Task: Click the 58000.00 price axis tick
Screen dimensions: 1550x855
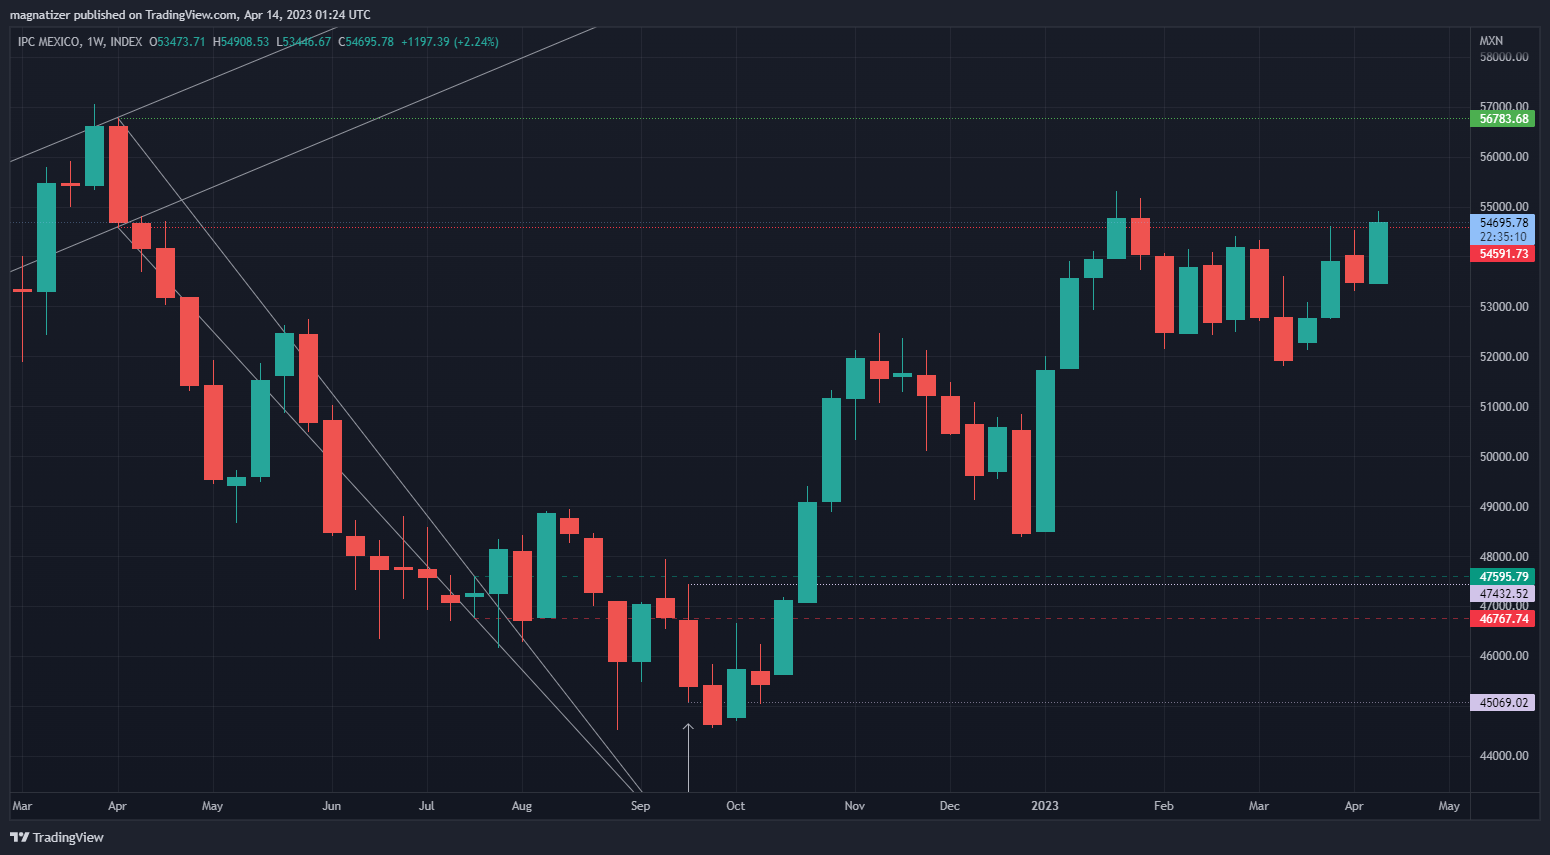Action: click(1503, 57)
